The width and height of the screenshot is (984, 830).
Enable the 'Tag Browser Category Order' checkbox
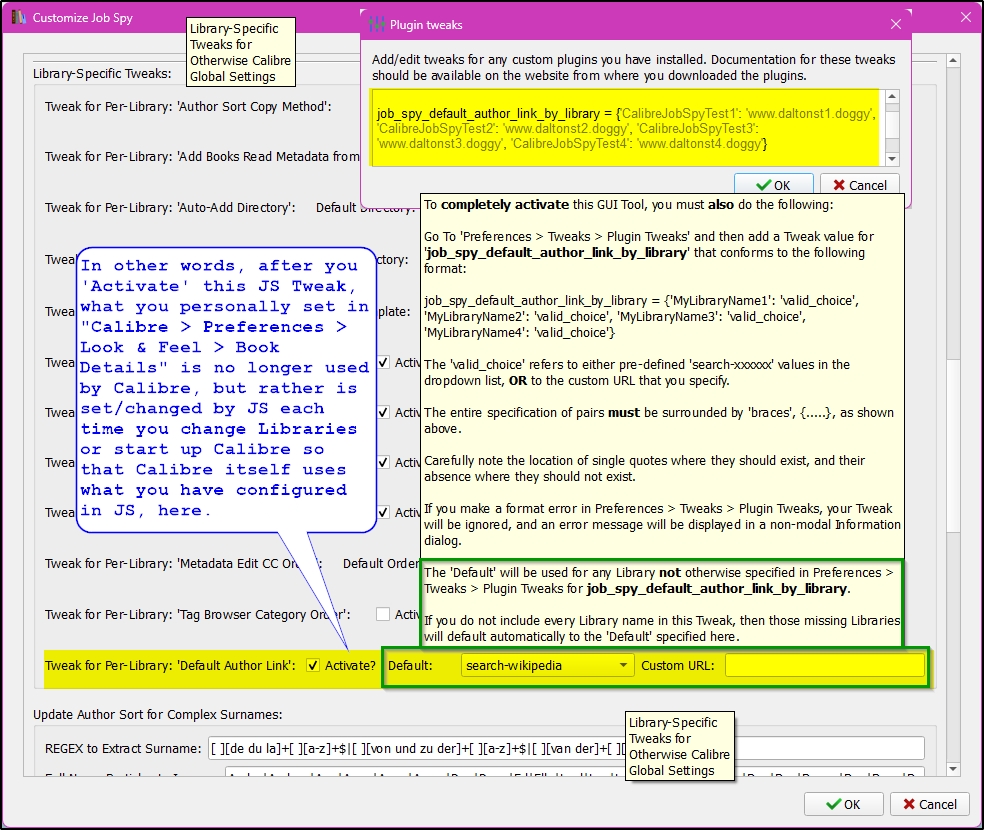tap(383, 614)
